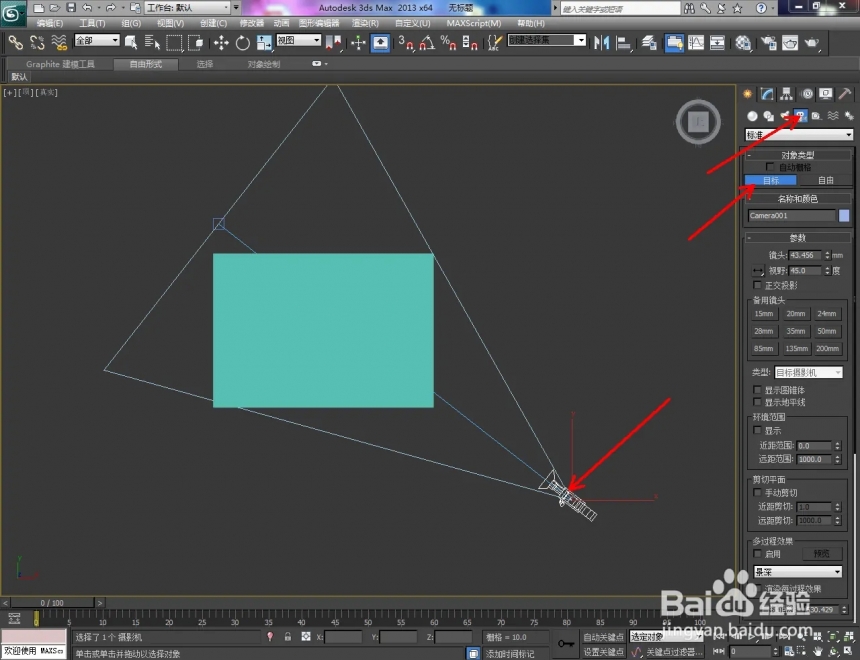
Task: Open the Material Editor
Action: click(743, 42)
